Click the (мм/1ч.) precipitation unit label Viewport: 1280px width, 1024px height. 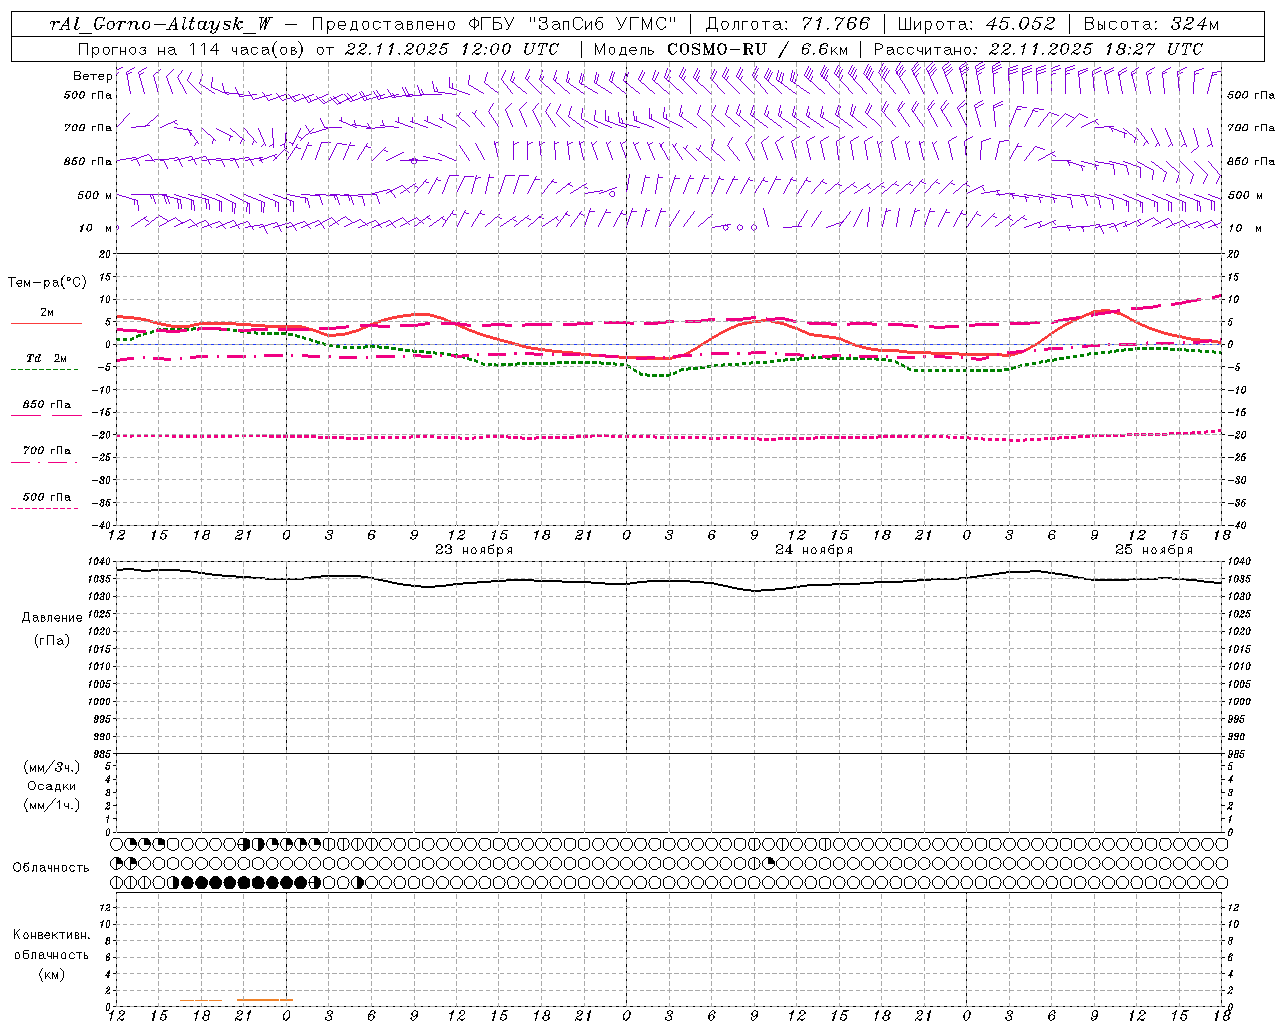coord(52,805)
